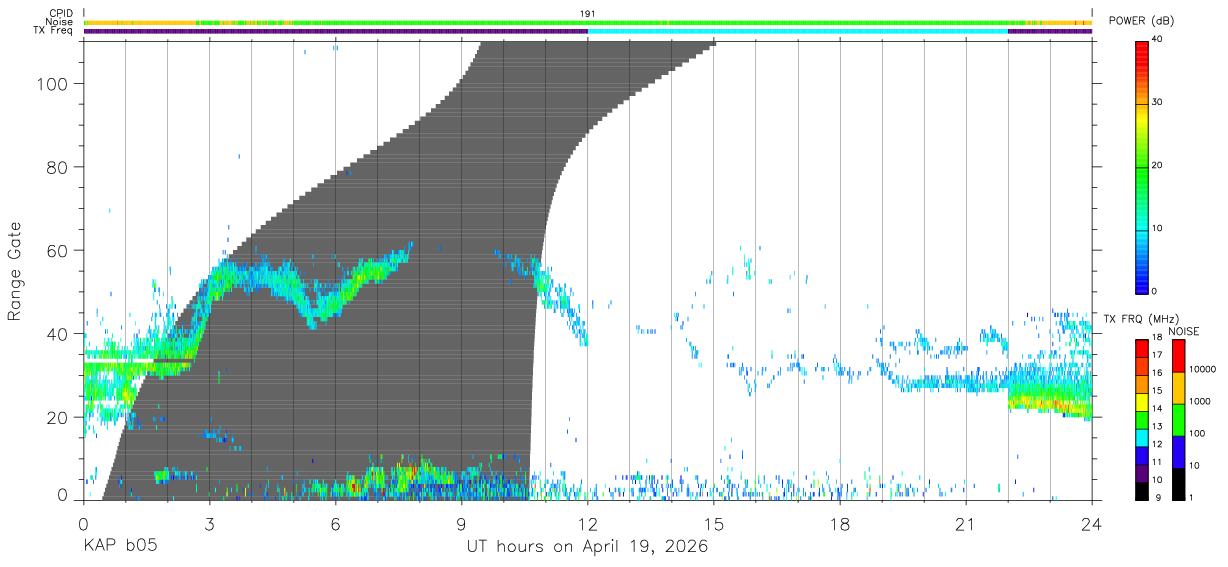Click the x-axis tick label 12
Image resolution: width=1228 pixels, height=567 pixels.
pyautogui.click(x=587, y=523)
